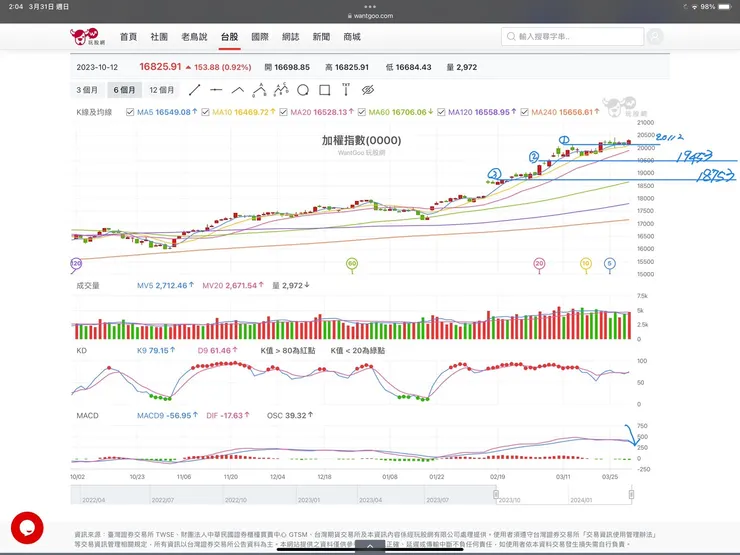Click the MA5 marker pin on chart
Screen dimensions: 740x555
(x=609, y=265)
